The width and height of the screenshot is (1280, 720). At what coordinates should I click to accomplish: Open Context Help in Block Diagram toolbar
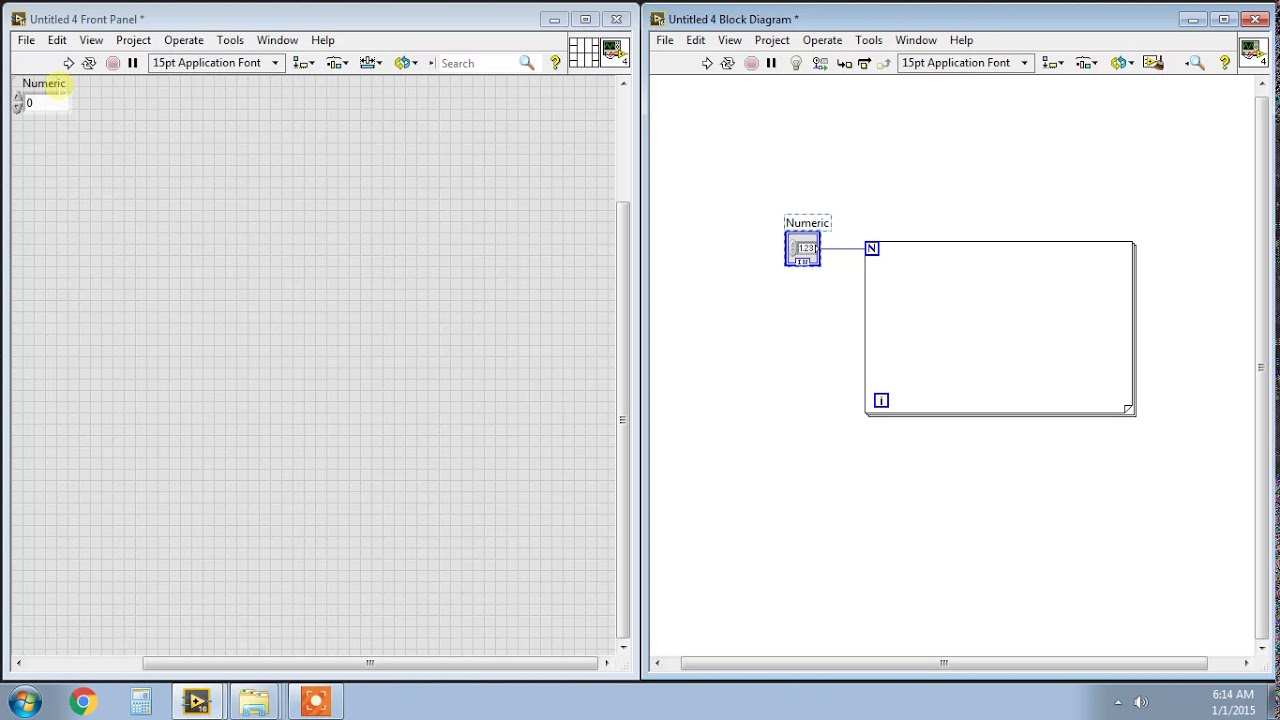coord(1225,63)
